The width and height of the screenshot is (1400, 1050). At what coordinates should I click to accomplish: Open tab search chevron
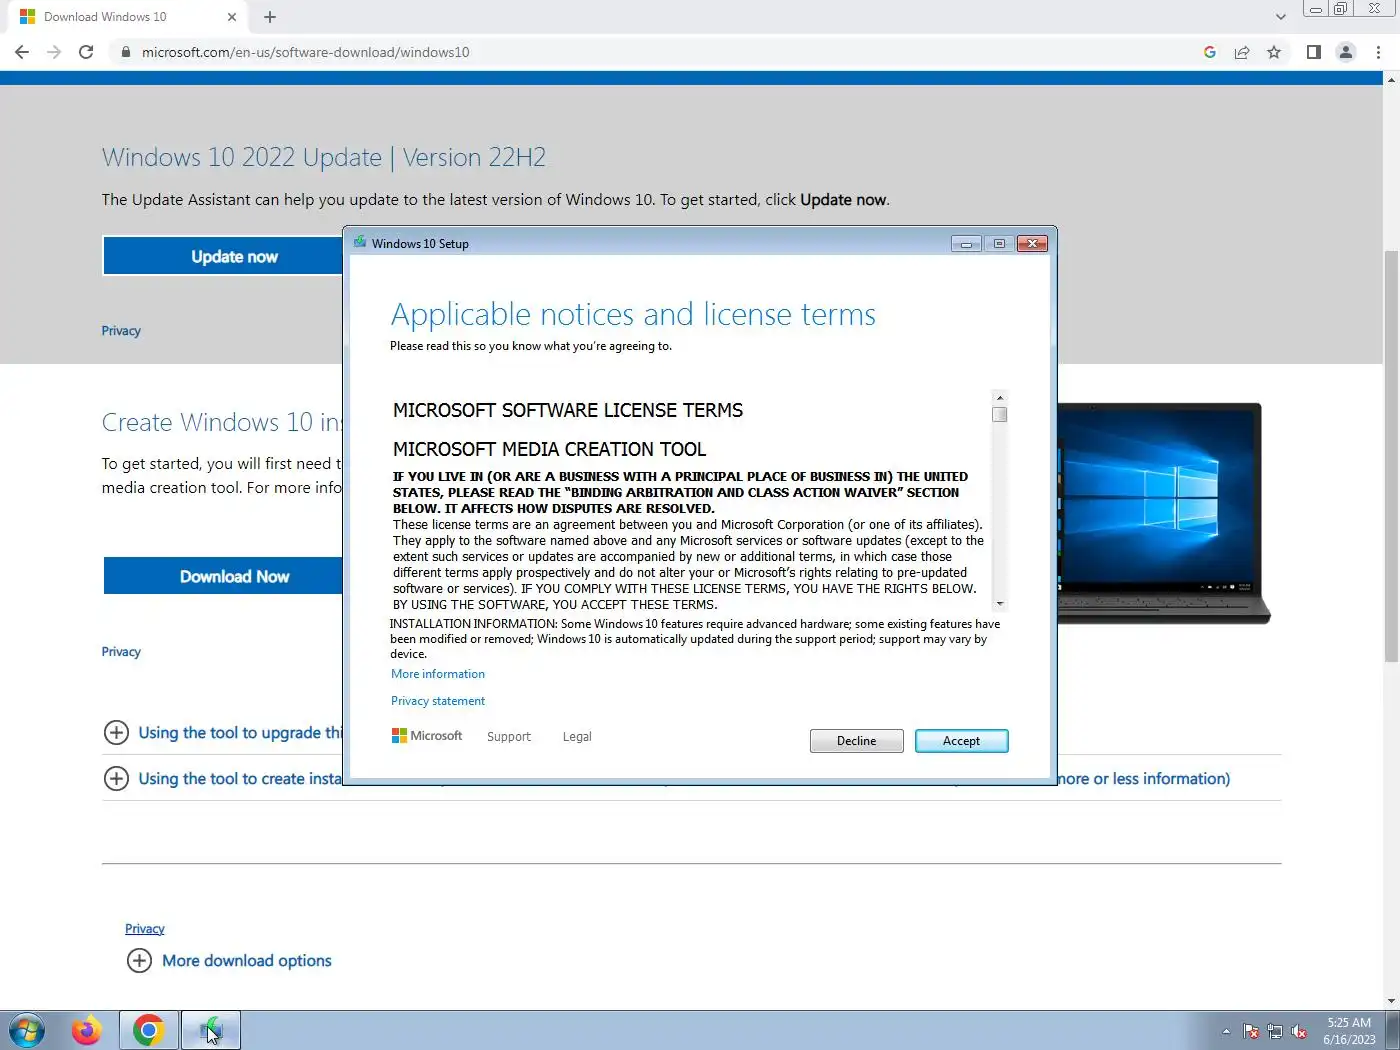click(1281, 17)
